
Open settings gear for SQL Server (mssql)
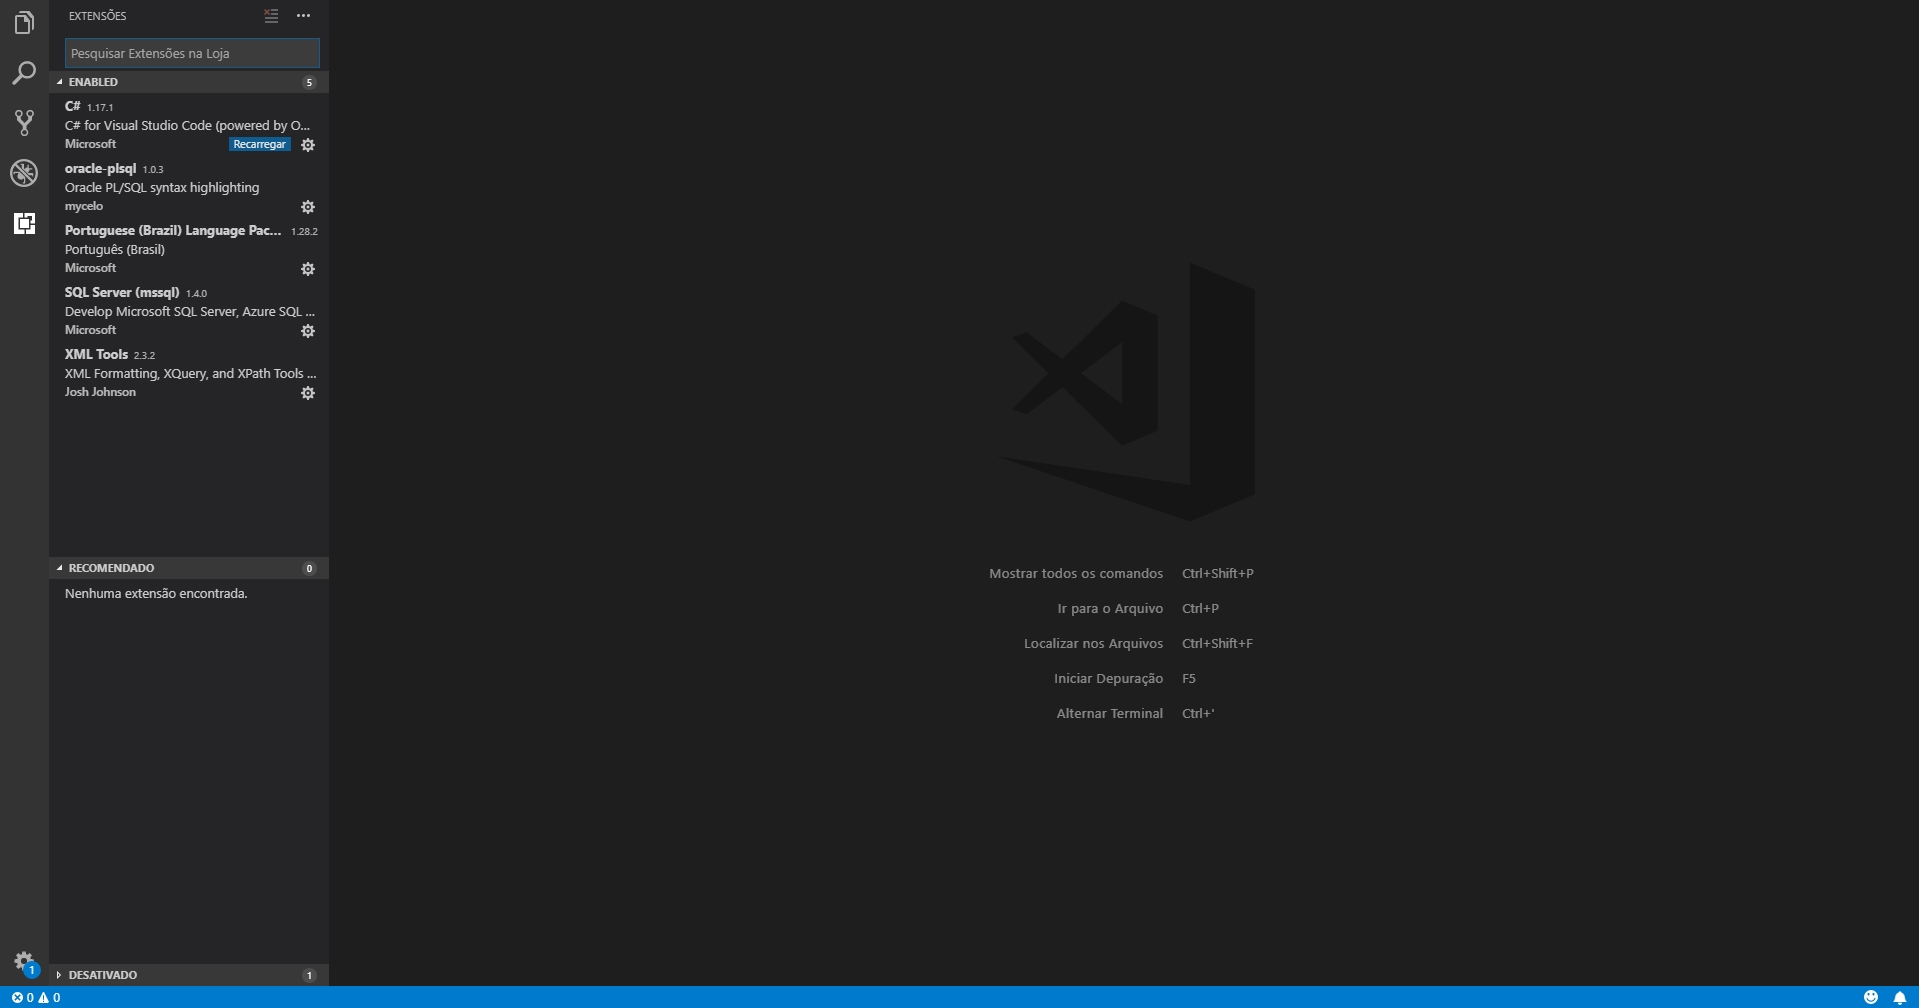point(308,331)
